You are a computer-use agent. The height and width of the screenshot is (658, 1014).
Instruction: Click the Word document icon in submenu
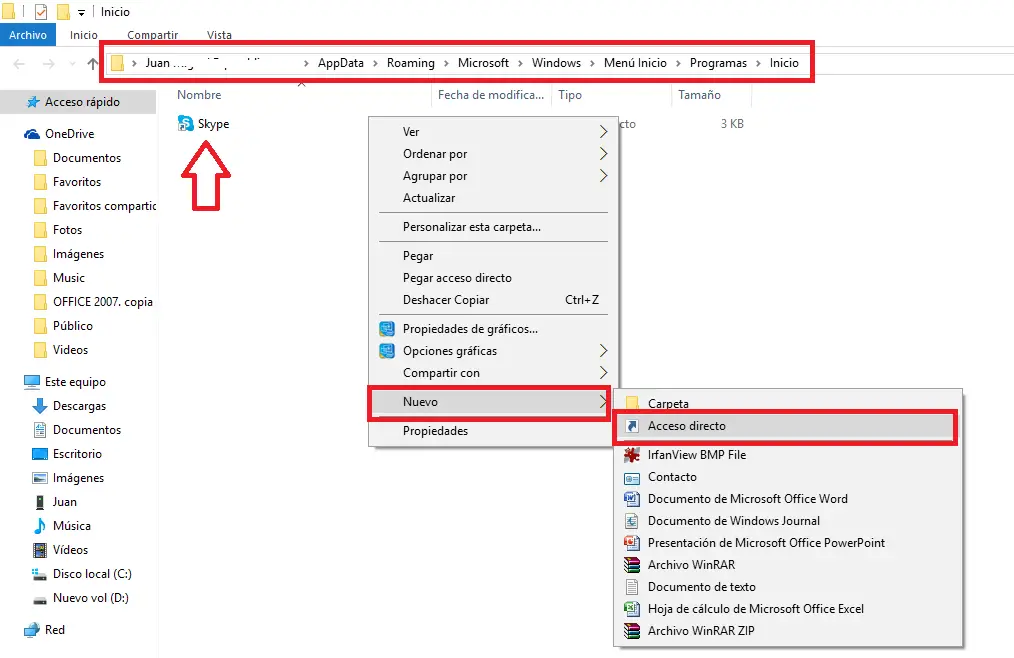click(x=632, y=499)
